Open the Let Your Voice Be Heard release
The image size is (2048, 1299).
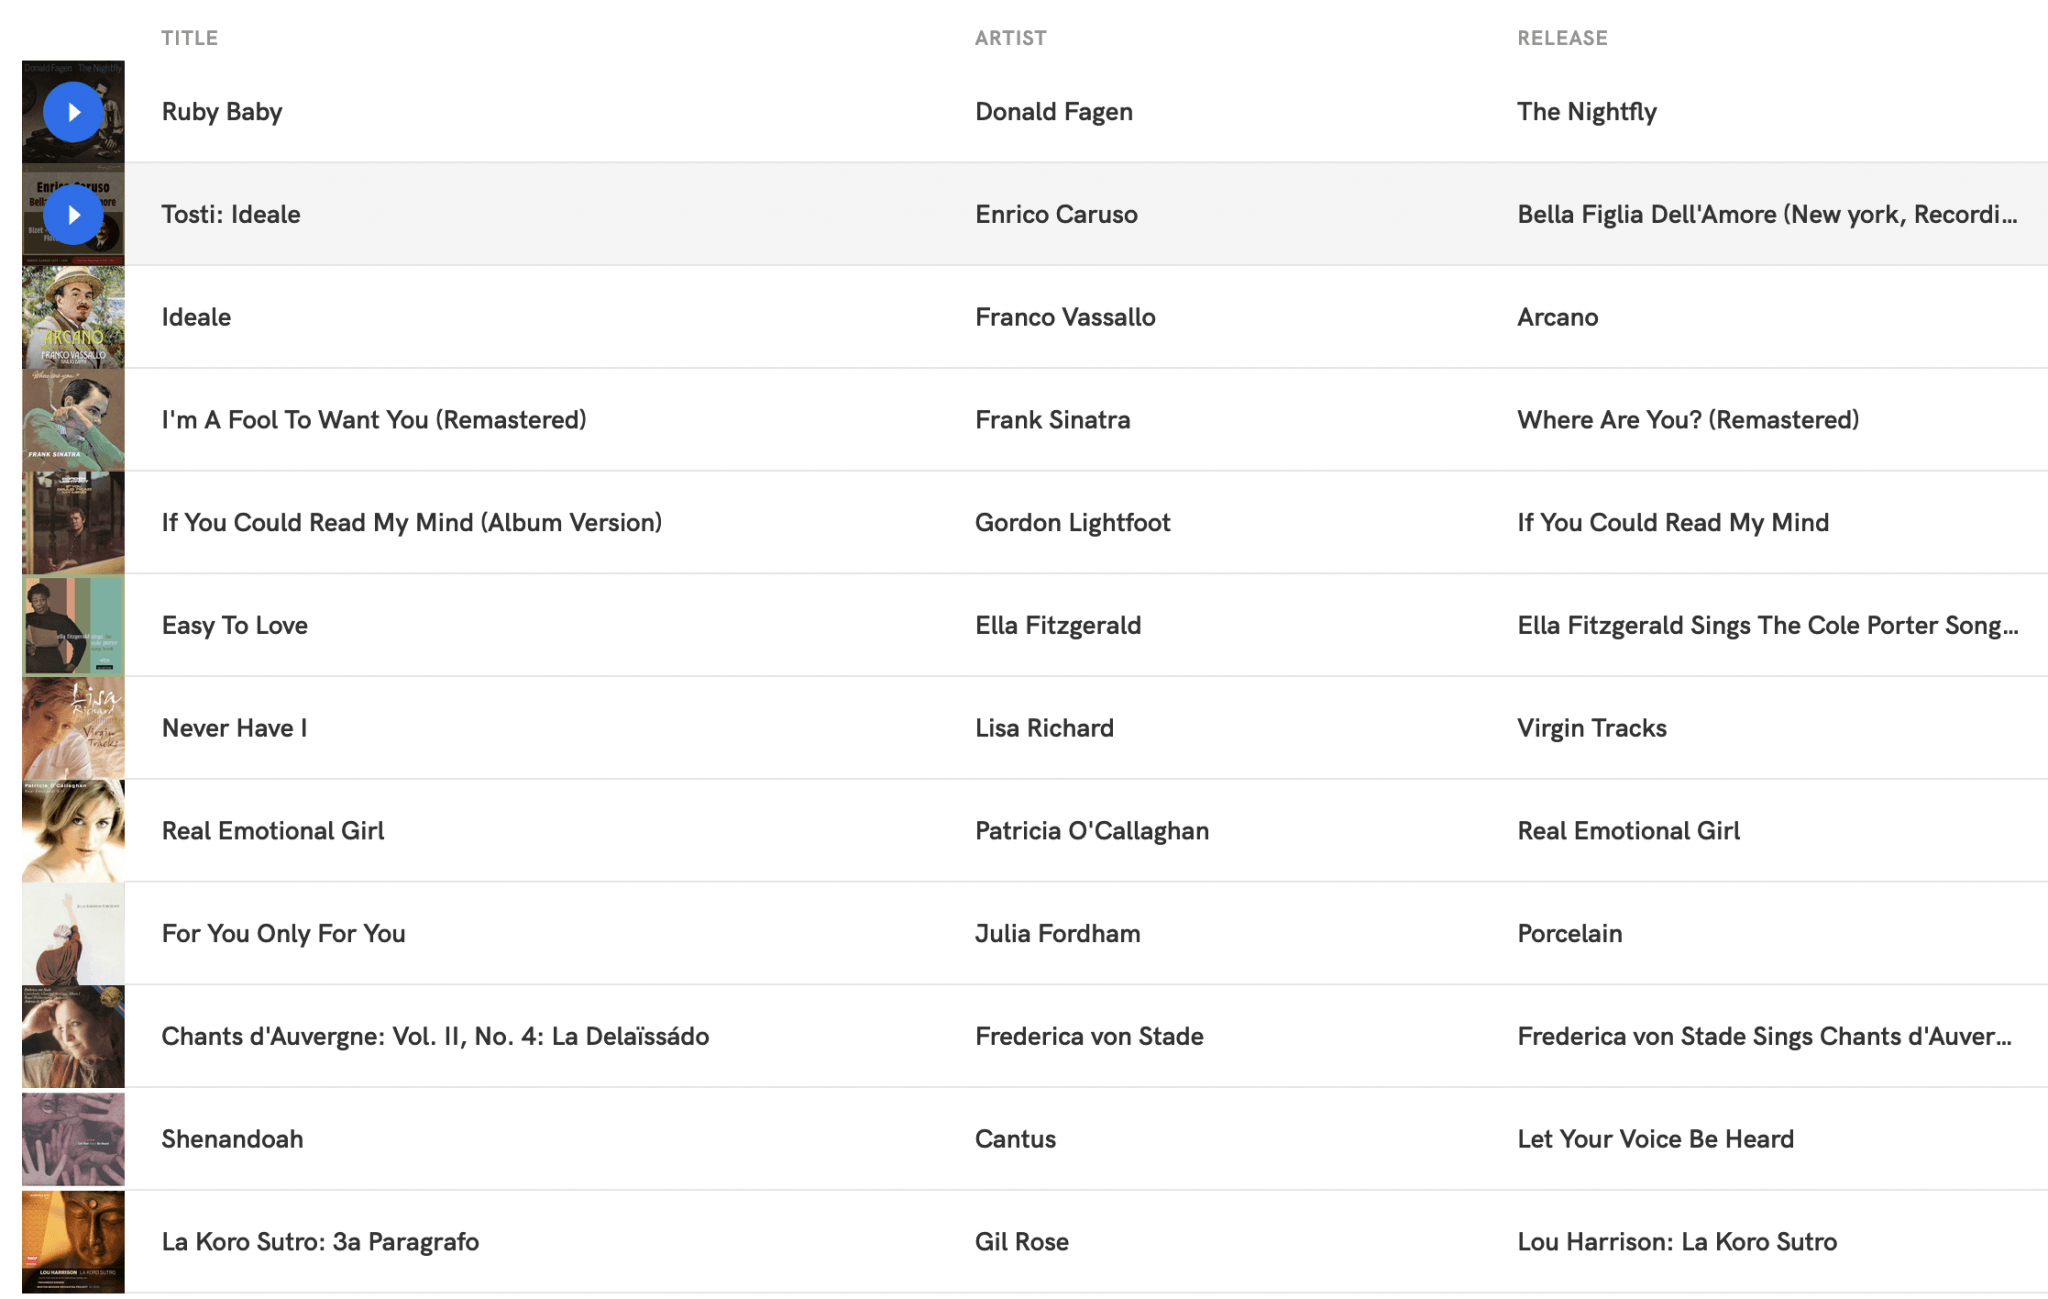click(1656, 1139)
